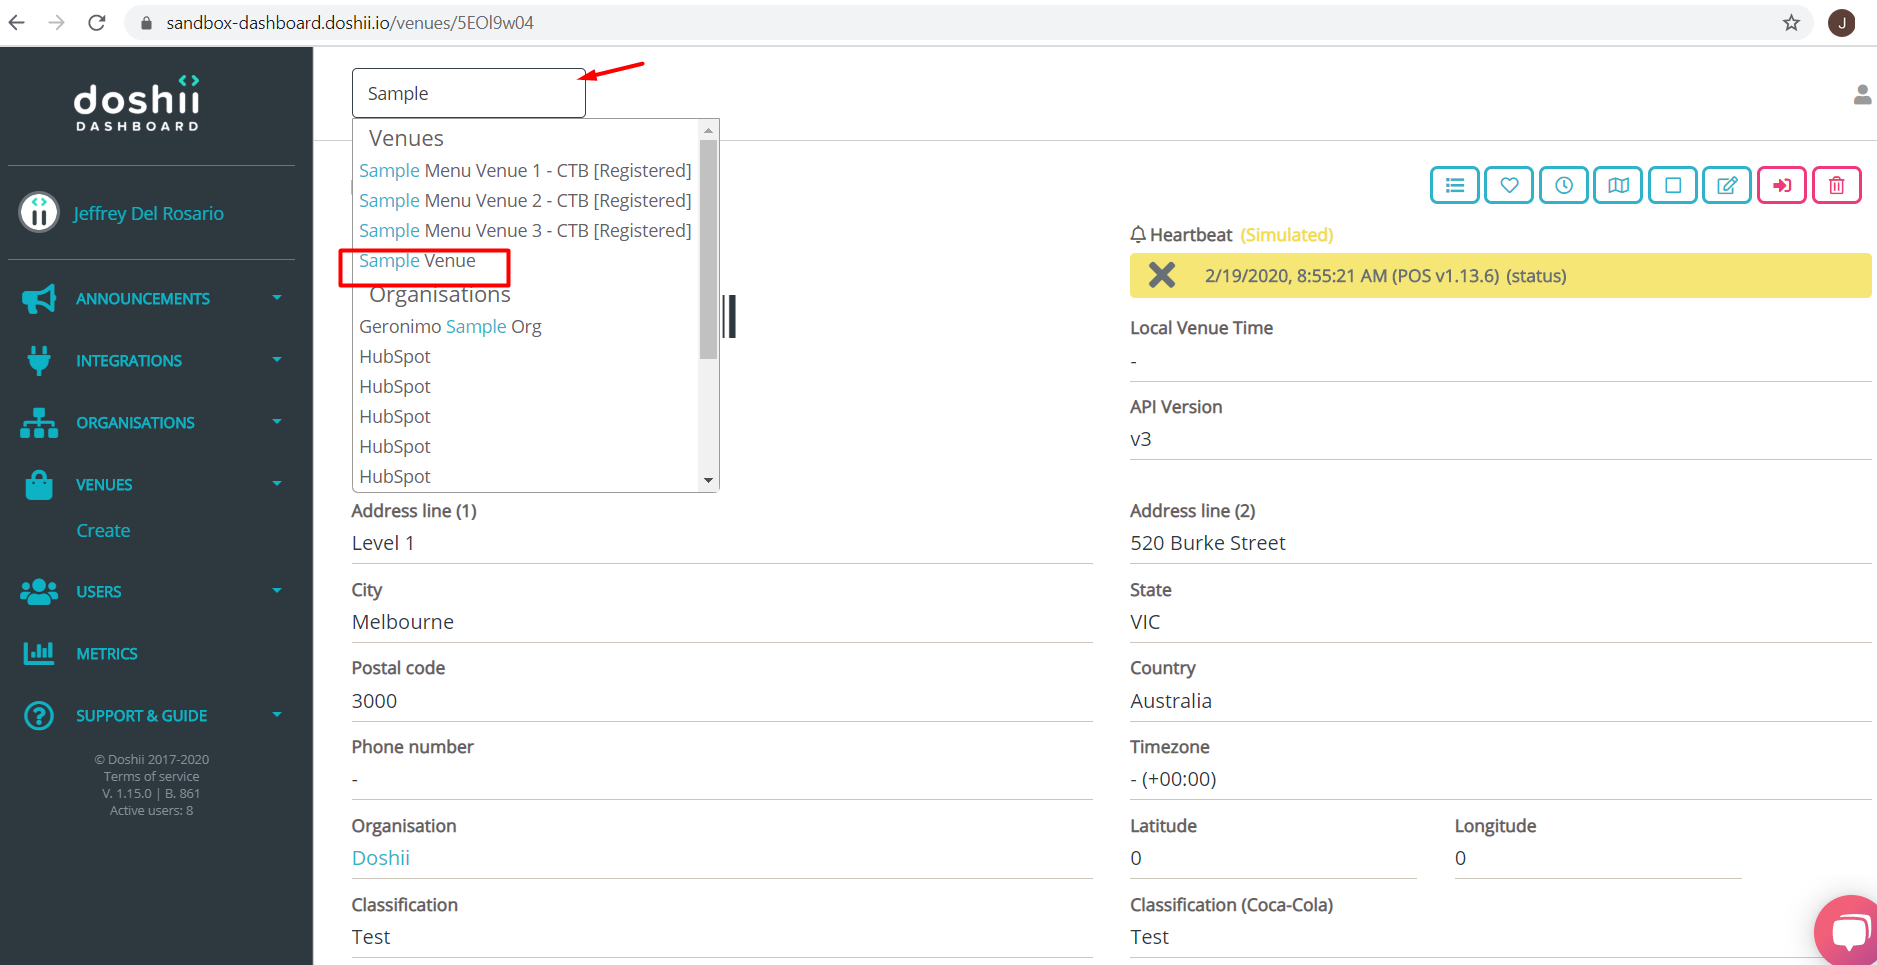Open the USERS sidebar menu

(99, 592)
